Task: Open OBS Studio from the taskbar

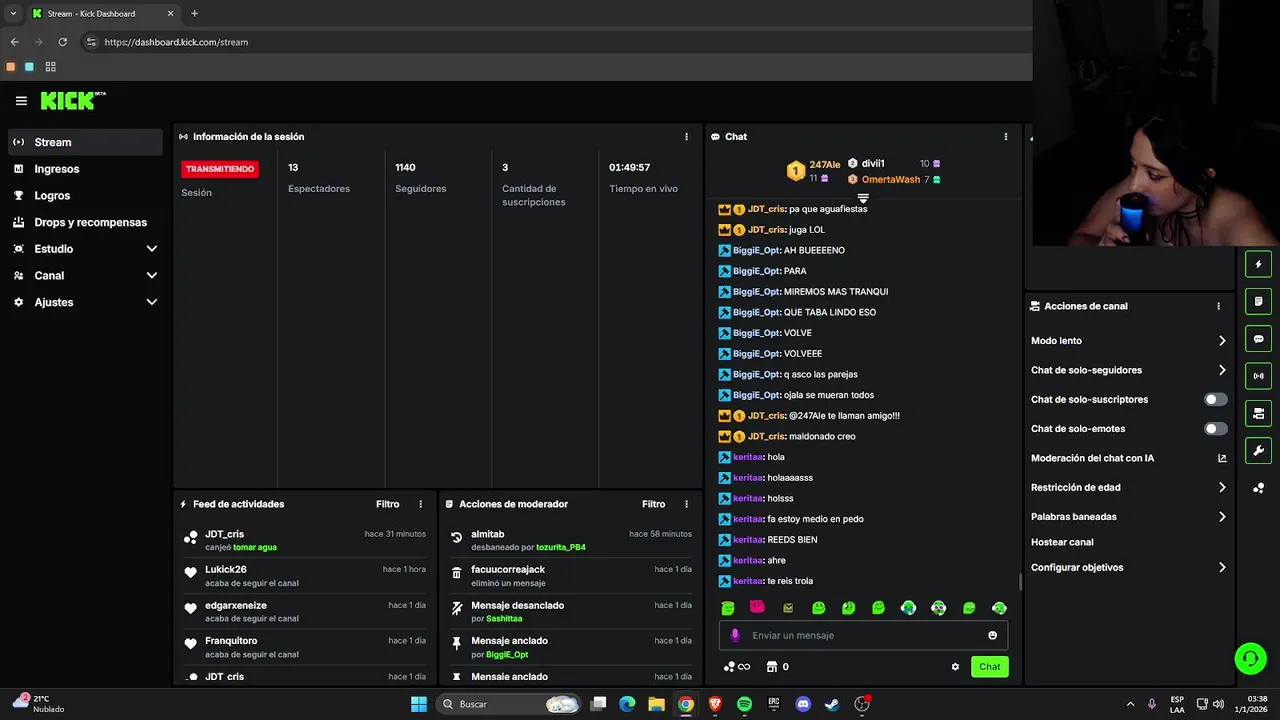Action: tap(862, 704)
